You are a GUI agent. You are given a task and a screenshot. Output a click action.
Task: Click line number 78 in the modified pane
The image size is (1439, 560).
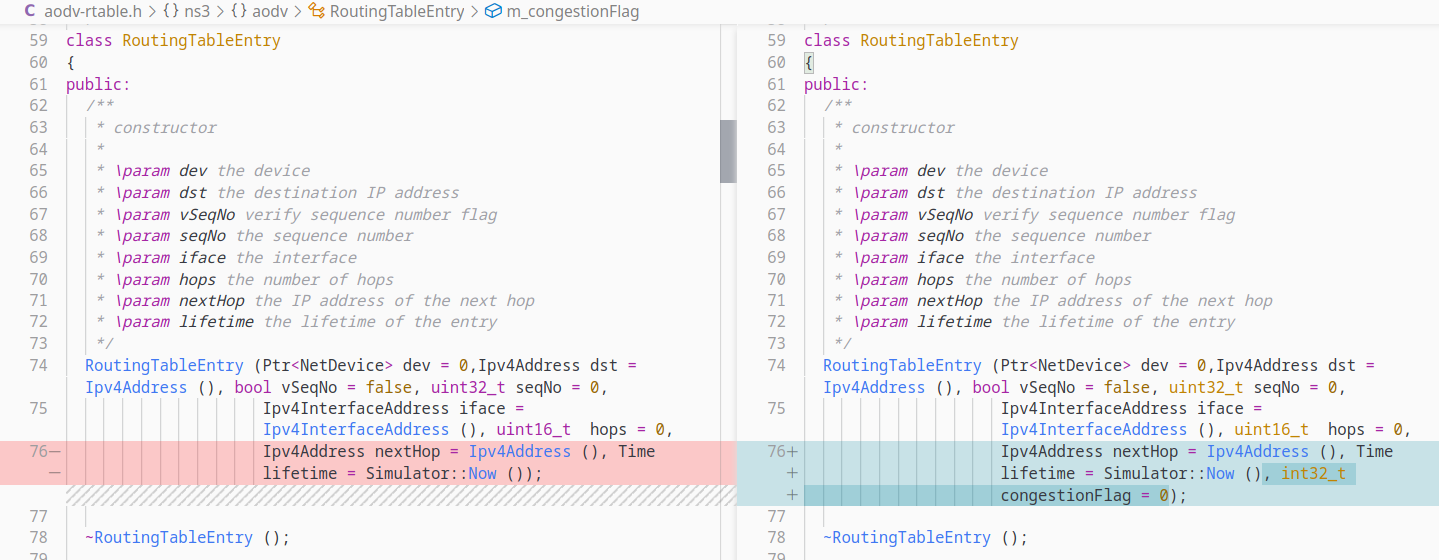click(776, 538)
